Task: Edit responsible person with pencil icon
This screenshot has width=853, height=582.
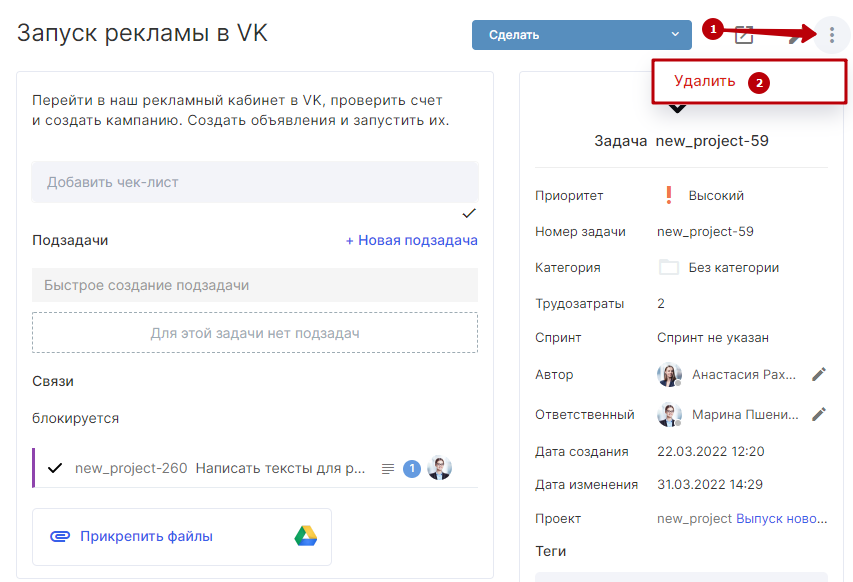Action: coord(819,414)
